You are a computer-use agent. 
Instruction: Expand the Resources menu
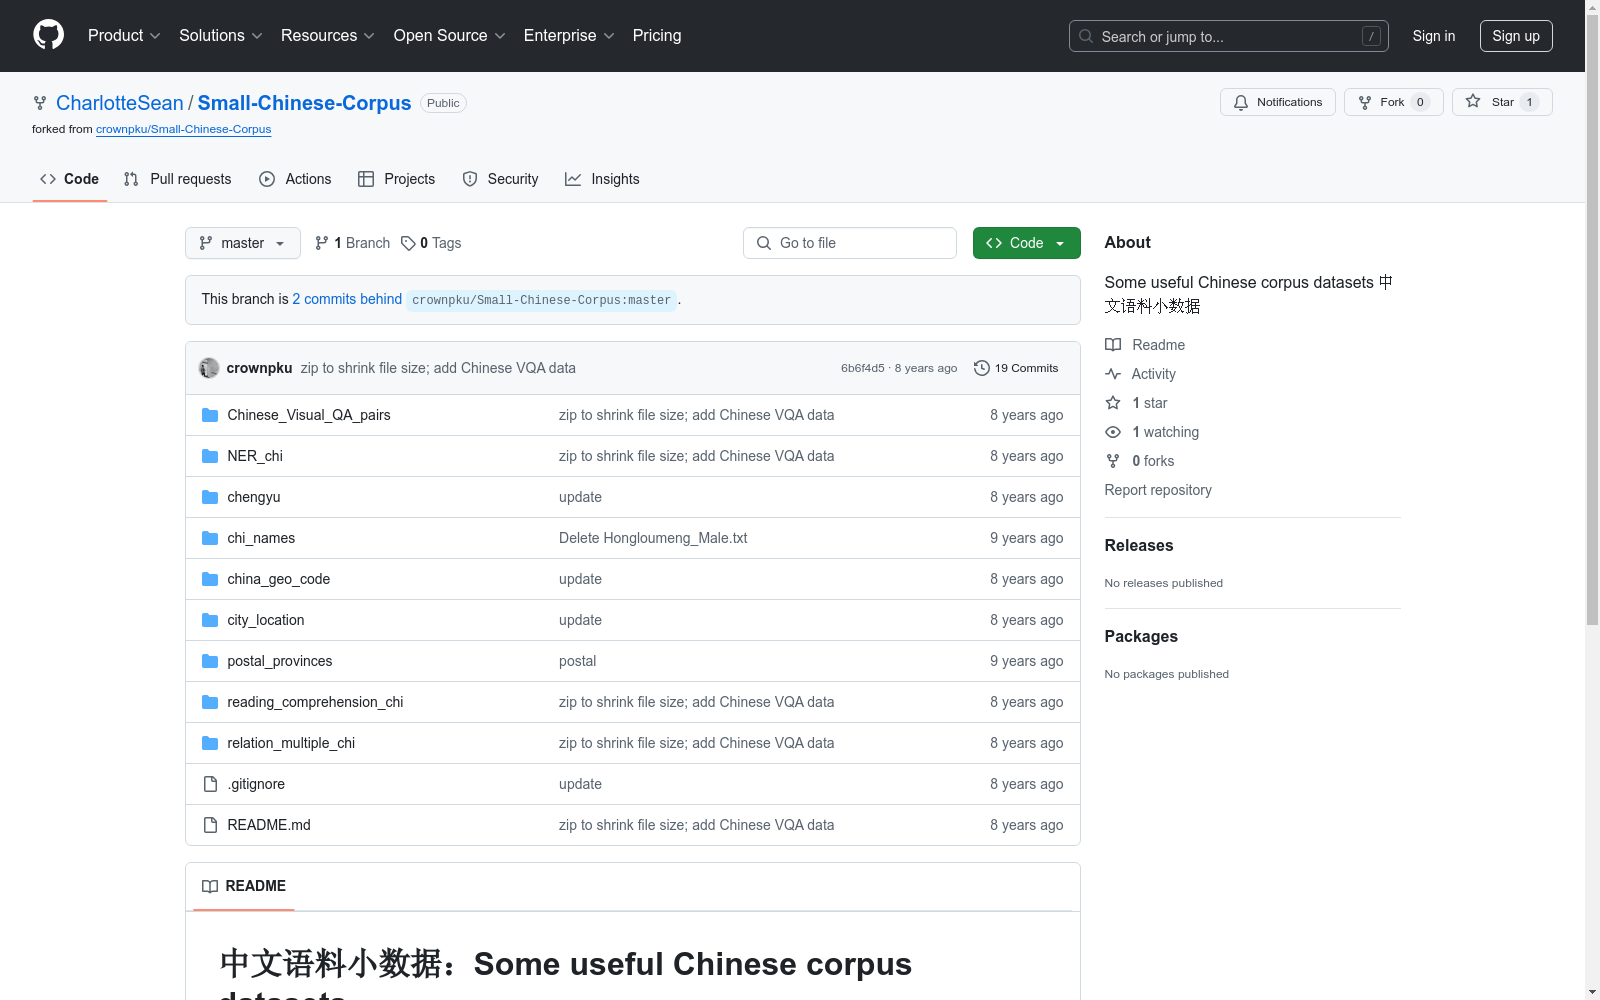(x=328, y=35)
